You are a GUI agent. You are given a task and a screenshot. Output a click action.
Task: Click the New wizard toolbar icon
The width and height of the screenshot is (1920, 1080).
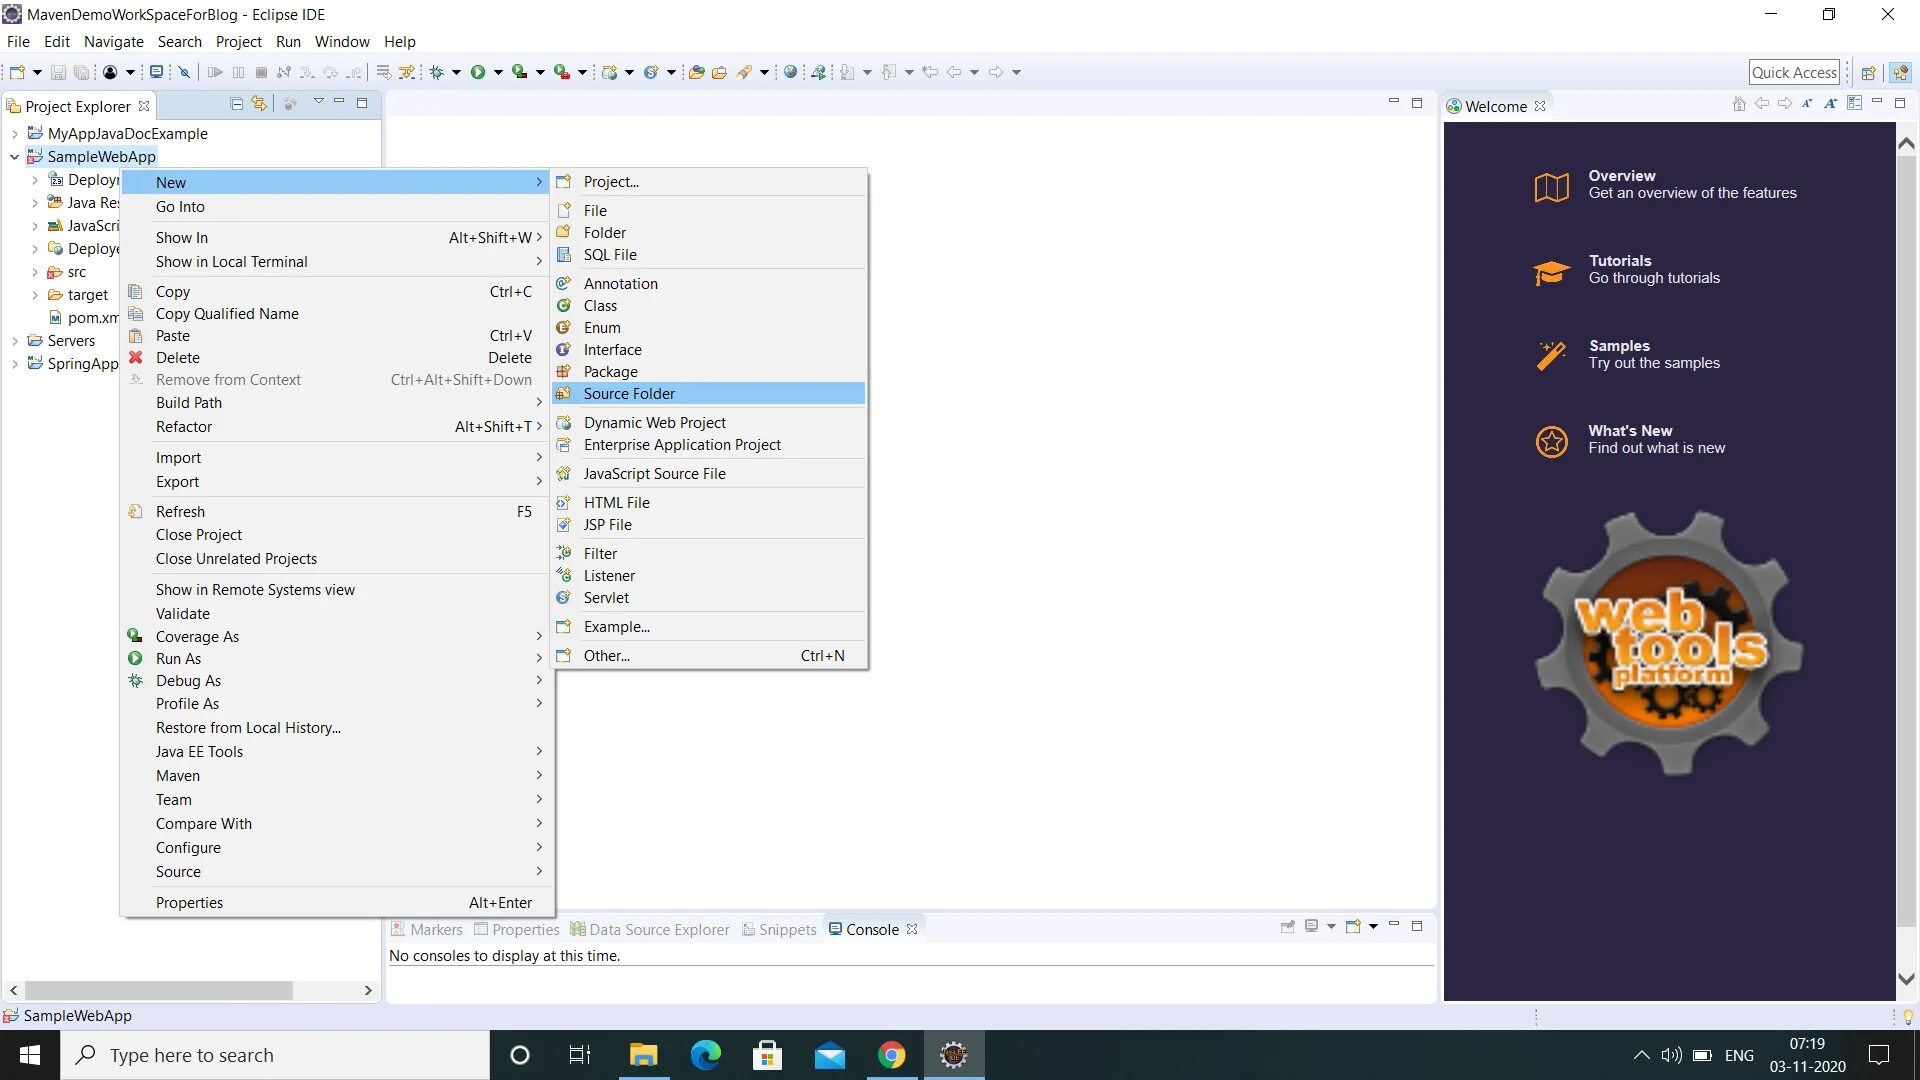[x=17, y=72]
